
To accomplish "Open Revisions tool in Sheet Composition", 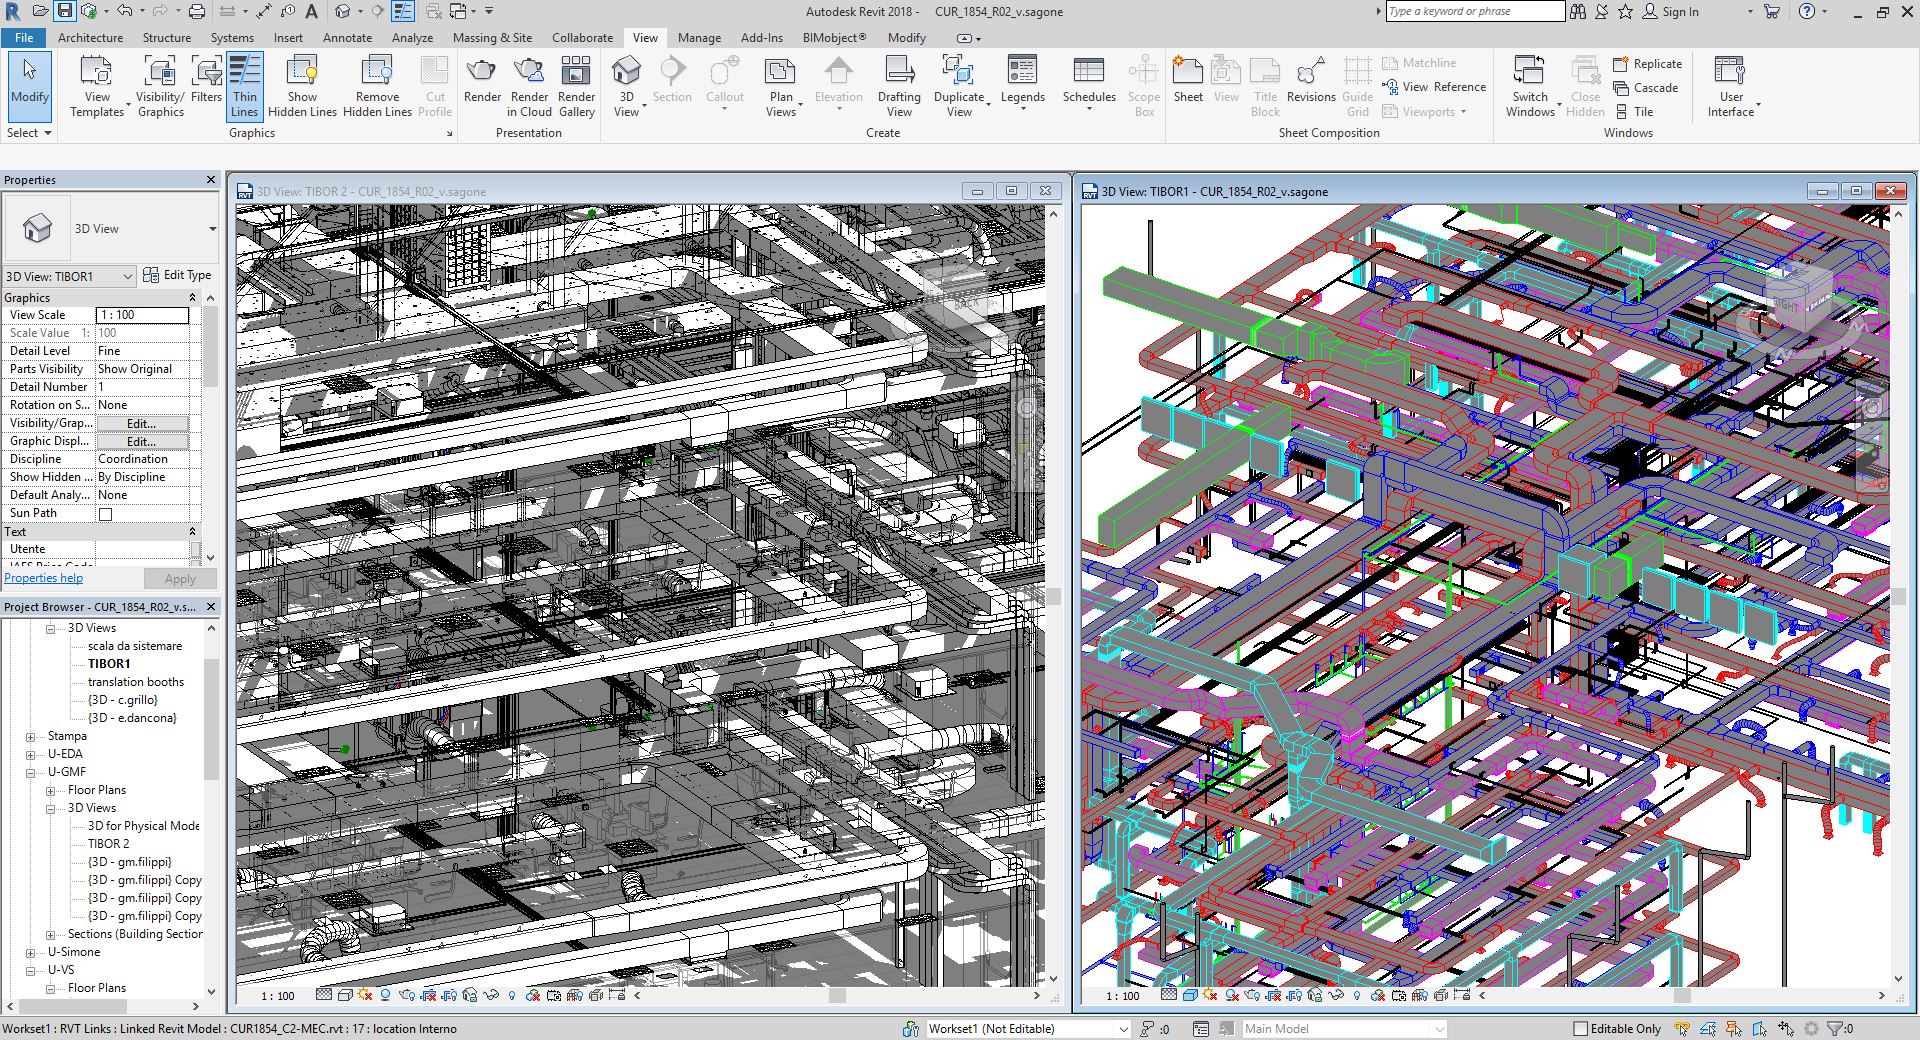I will coord(1311,80).
